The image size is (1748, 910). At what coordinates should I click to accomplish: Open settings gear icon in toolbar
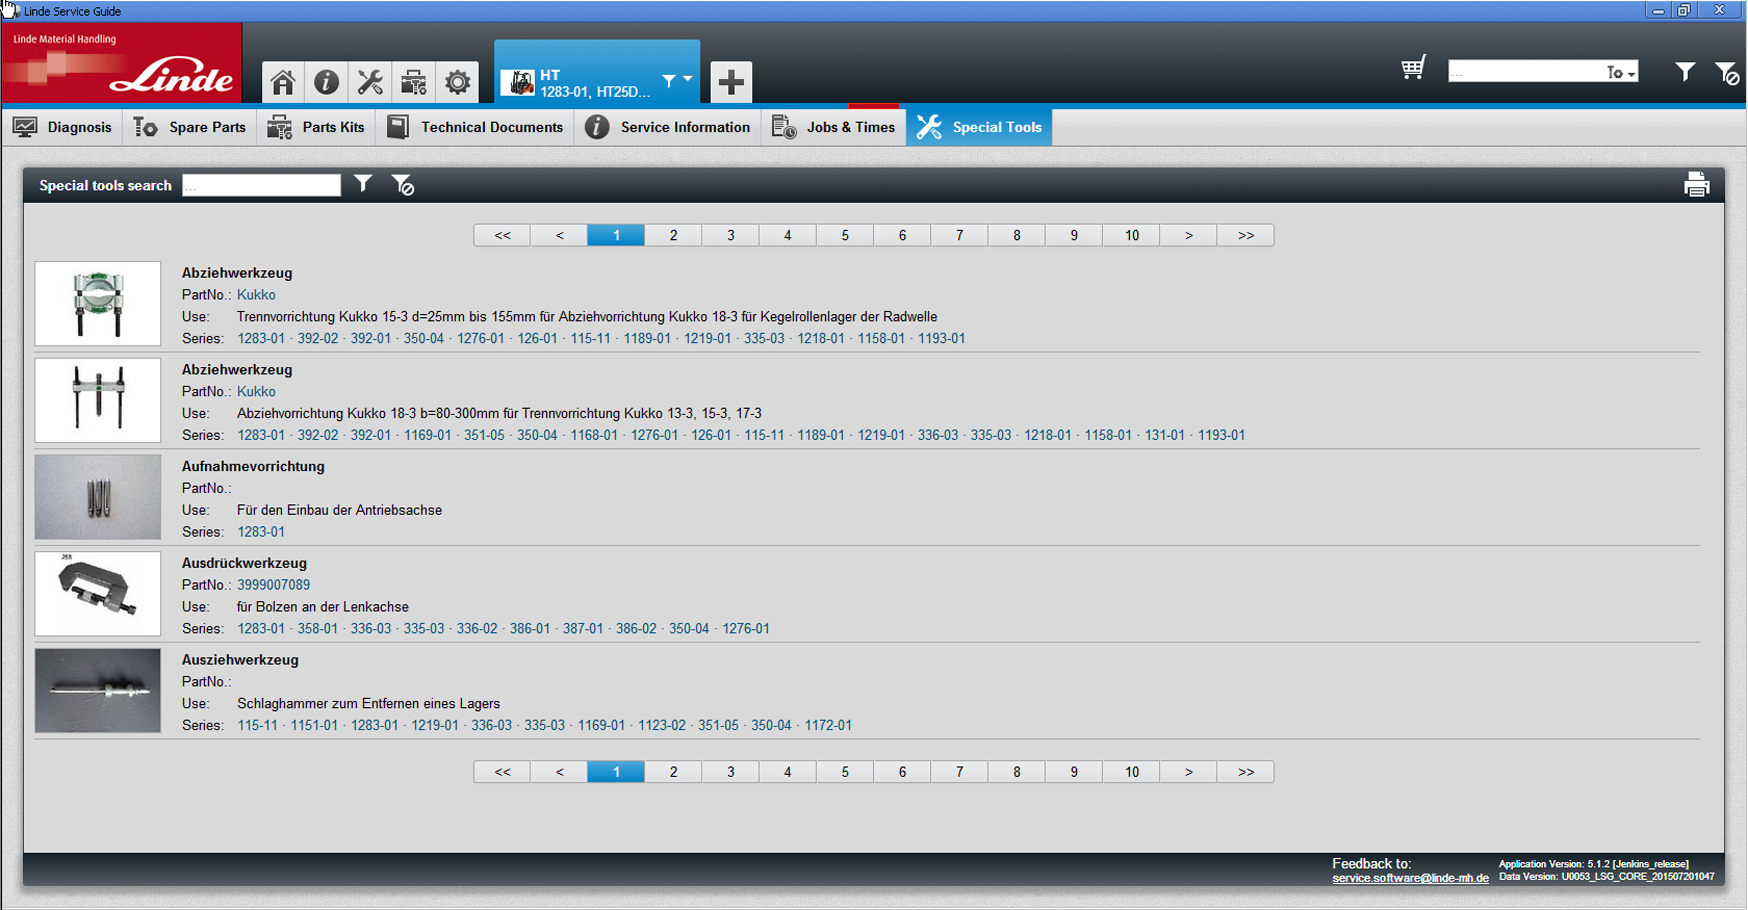[x=457, y=82]
